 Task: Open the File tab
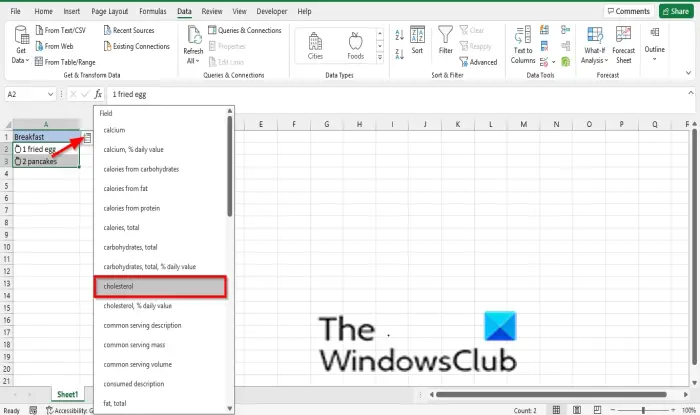(15, 11)
